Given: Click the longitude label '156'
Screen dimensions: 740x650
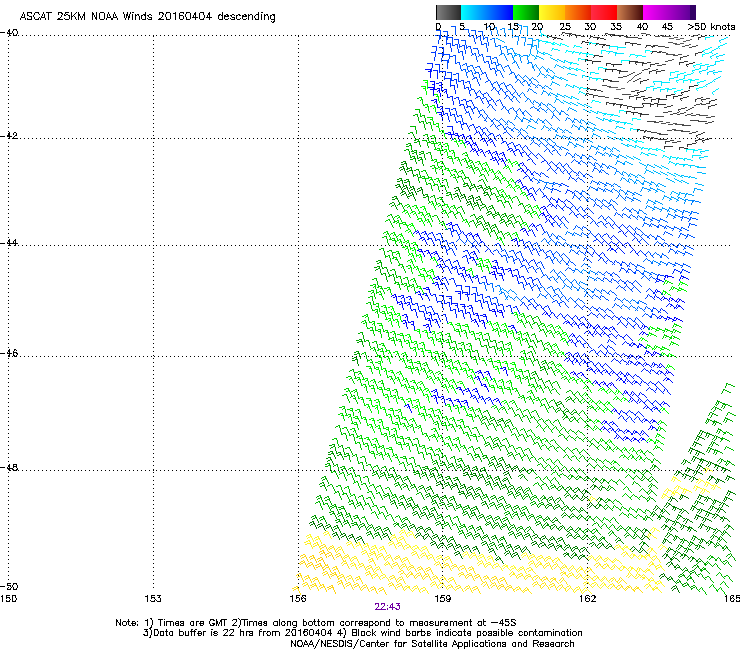Looking at the screenshot, I should coord(298,599).
